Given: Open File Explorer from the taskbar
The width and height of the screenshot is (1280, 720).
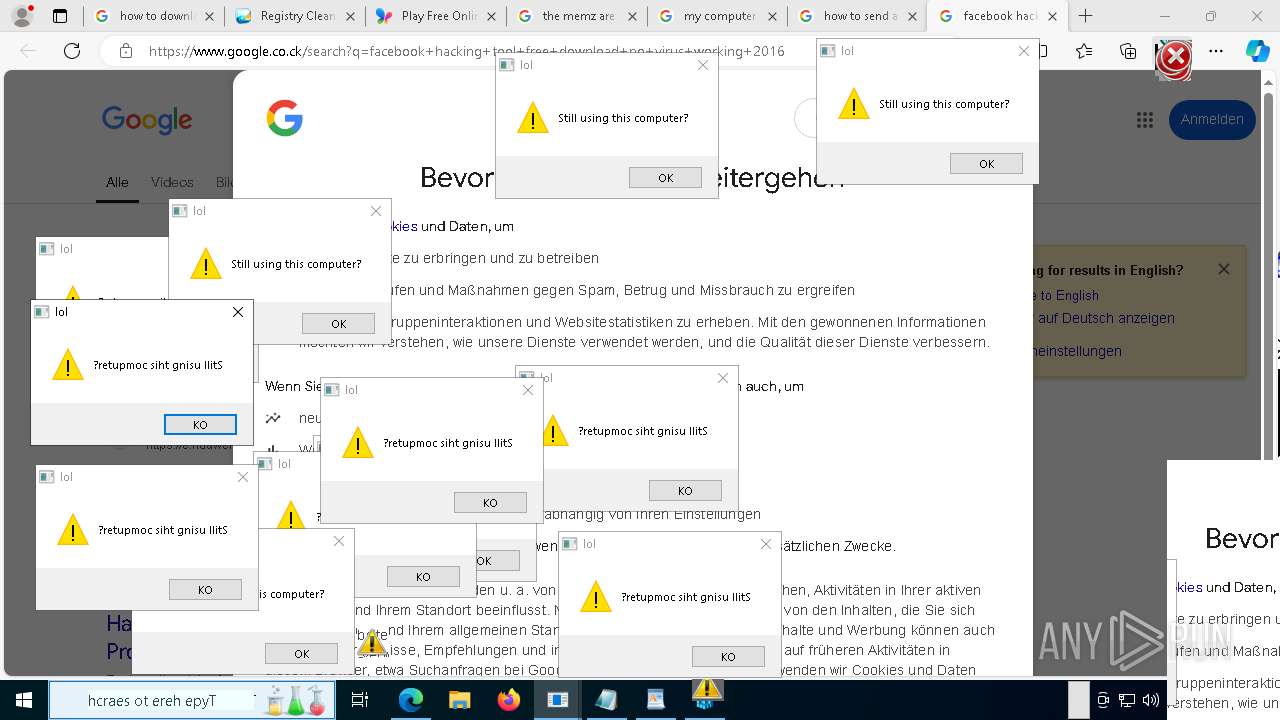Looking at the screenshot, I should tap(459, 700).
